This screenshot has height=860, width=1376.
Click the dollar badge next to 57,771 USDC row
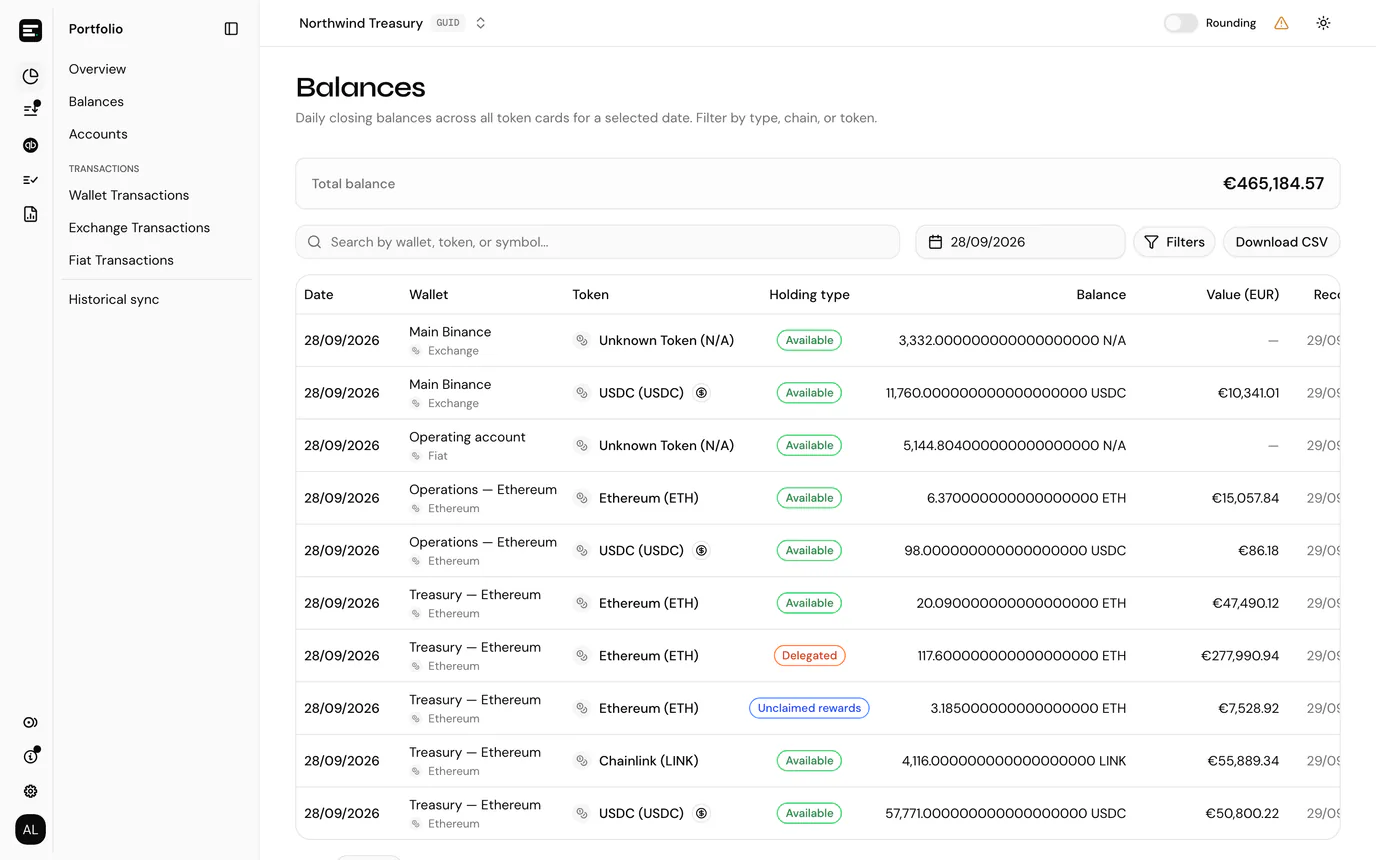[701, 813]
